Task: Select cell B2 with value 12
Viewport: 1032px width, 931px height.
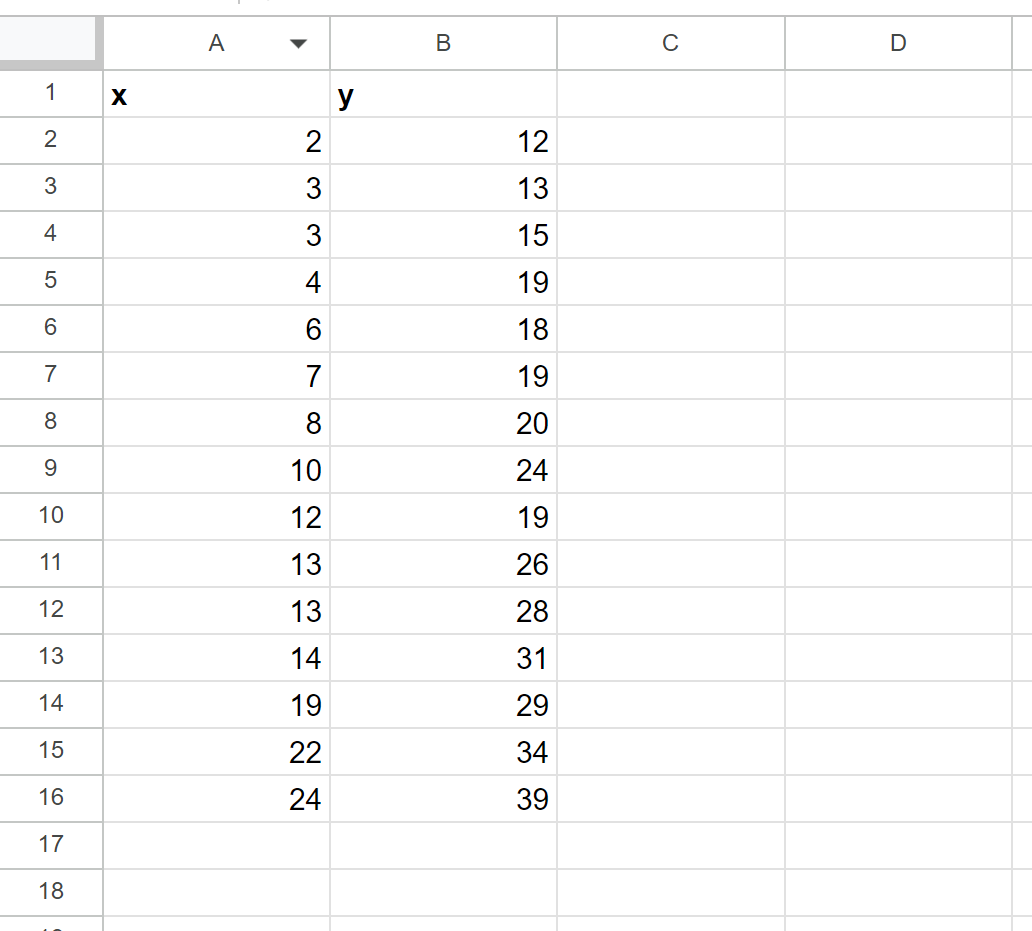Action: point(444,141)
